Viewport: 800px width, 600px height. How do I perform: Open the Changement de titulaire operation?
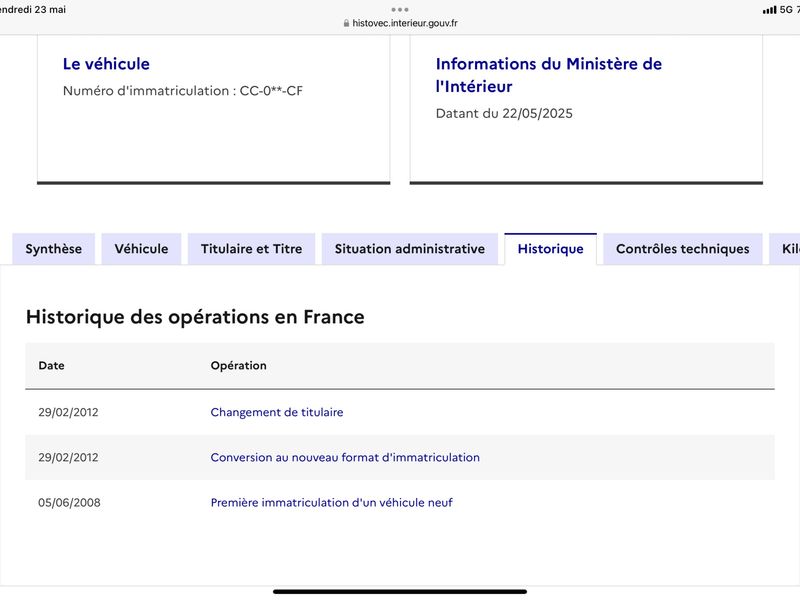(277, 412)
